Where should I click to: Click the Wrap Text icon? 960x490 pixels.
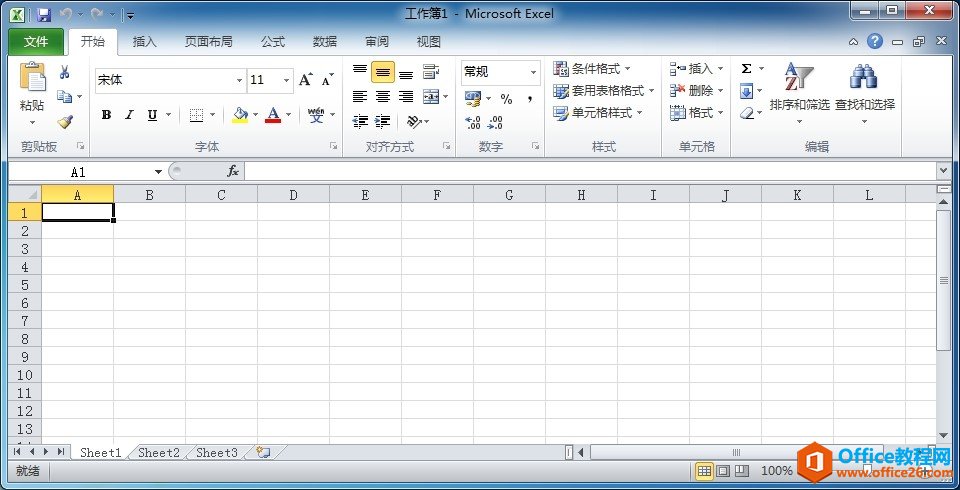pos(432,72)
